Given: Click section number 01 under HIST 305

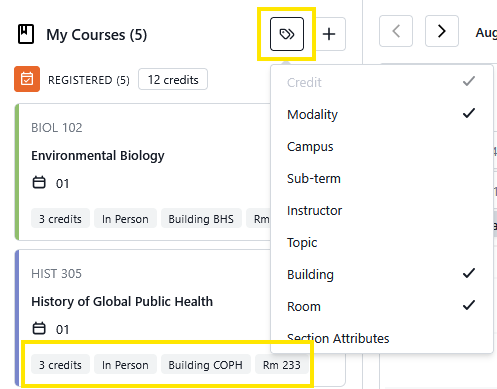Looking at the screenshot, I should [62, 329].
